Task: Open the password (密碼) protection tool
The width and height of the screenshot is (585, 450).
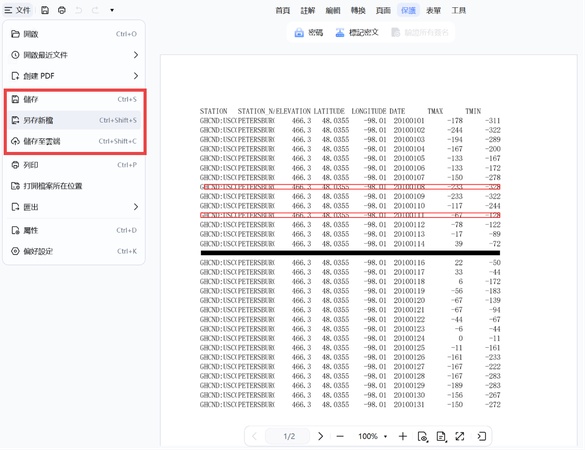Action: pos(309,32)
